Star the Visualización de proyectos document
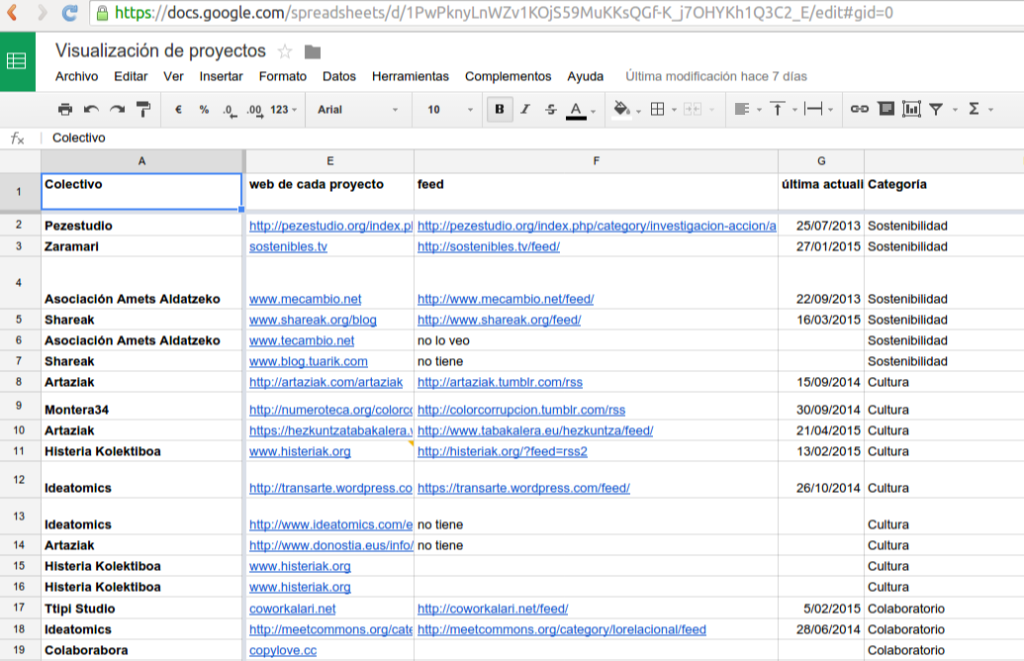The width and height of the screenshot is (1024, 661). [x=285, y=51]
